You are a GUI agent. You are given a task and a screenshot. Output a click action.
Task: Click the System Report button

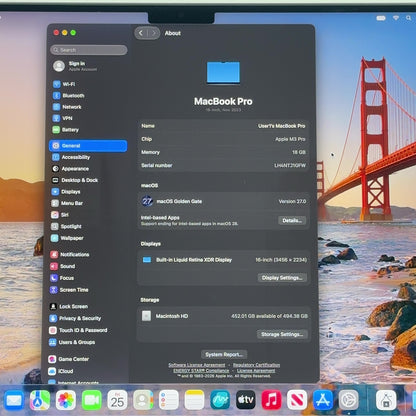pyautogui.click(x=224, y=354)
